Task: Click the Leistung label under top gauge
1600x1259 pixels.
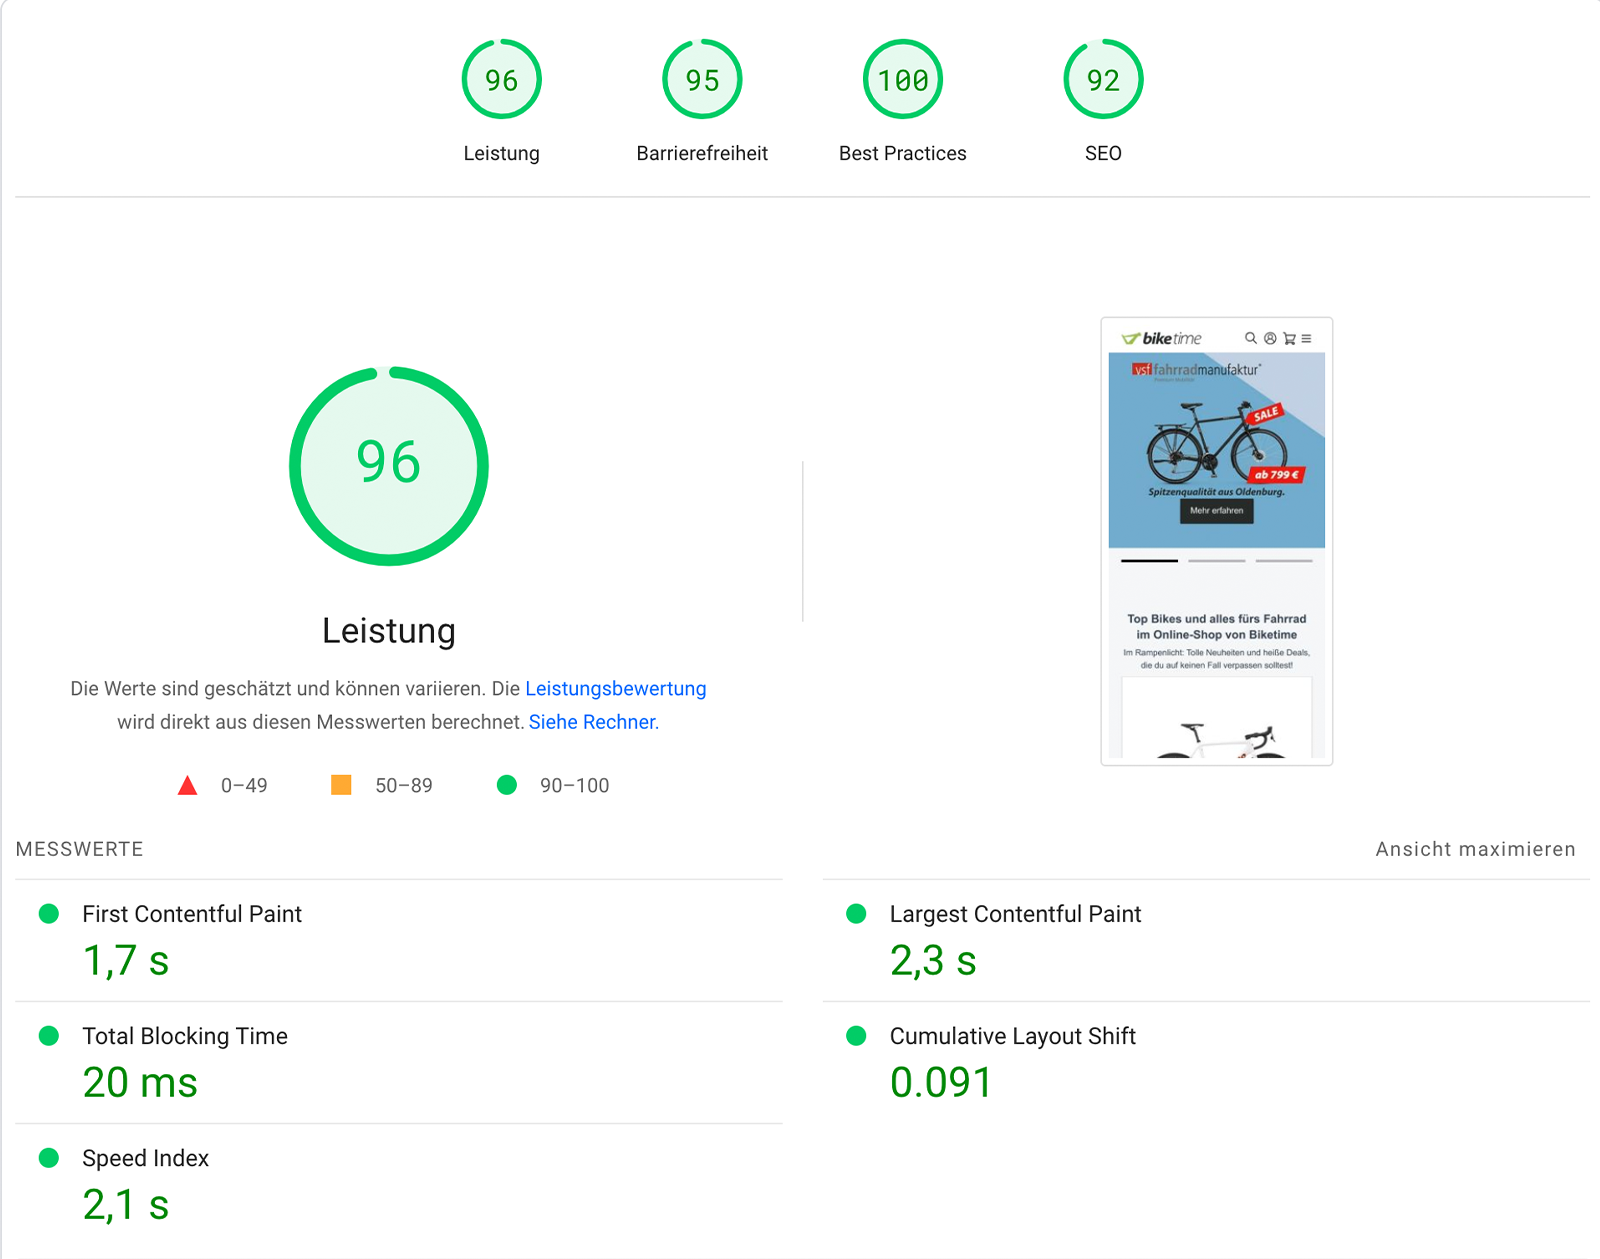Action: coord(501,153)
